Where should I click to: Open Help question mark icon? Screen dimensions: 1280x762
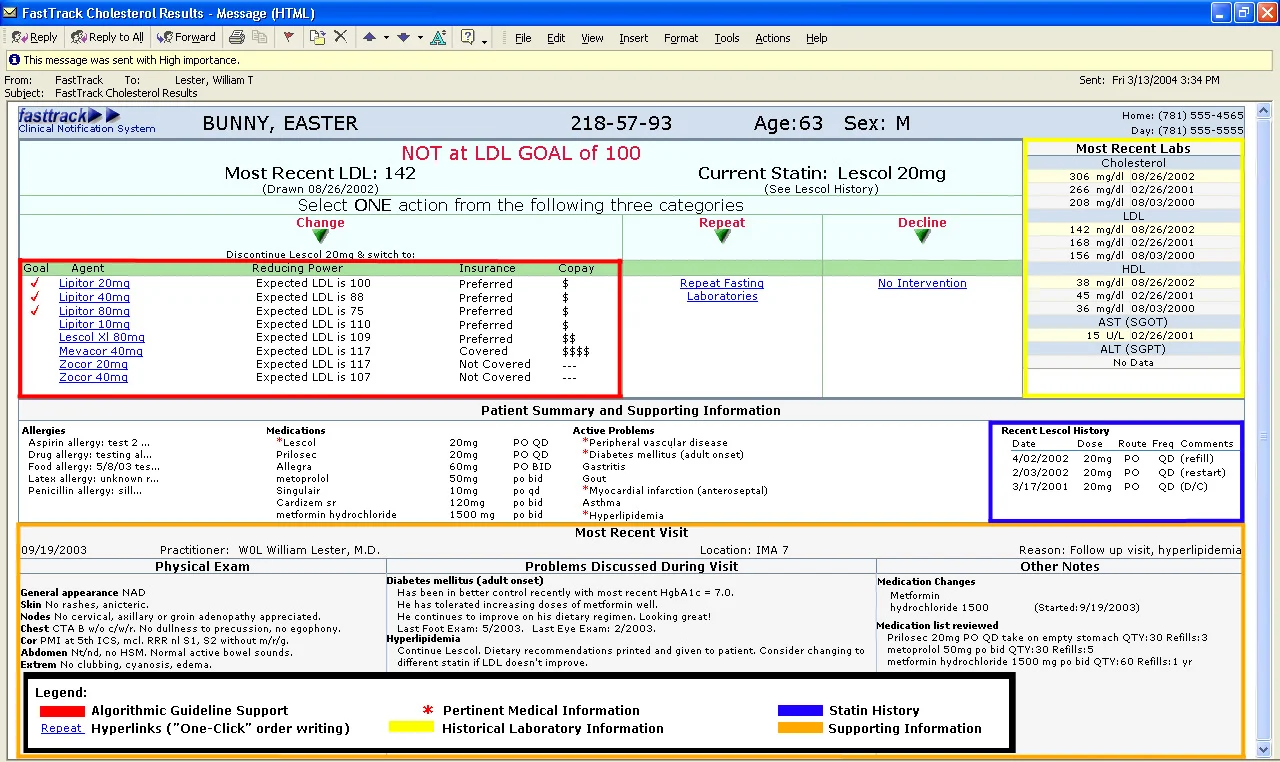coord(467,37)
